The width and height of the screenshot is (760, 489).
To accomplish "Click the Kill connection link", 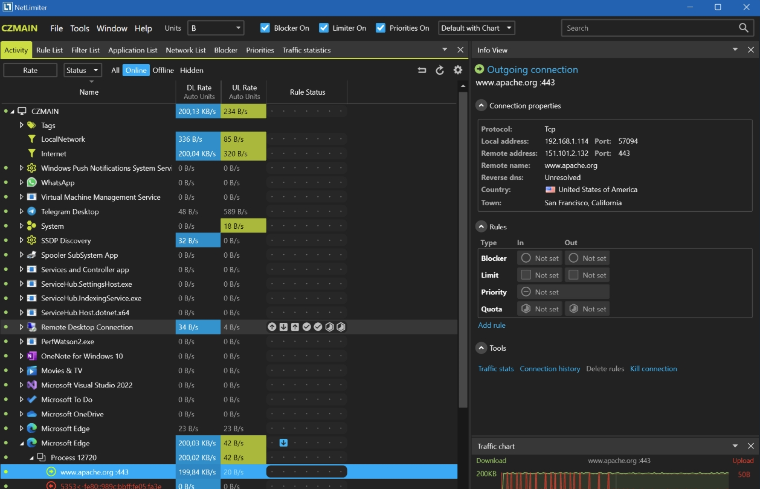I will (653, 369).
